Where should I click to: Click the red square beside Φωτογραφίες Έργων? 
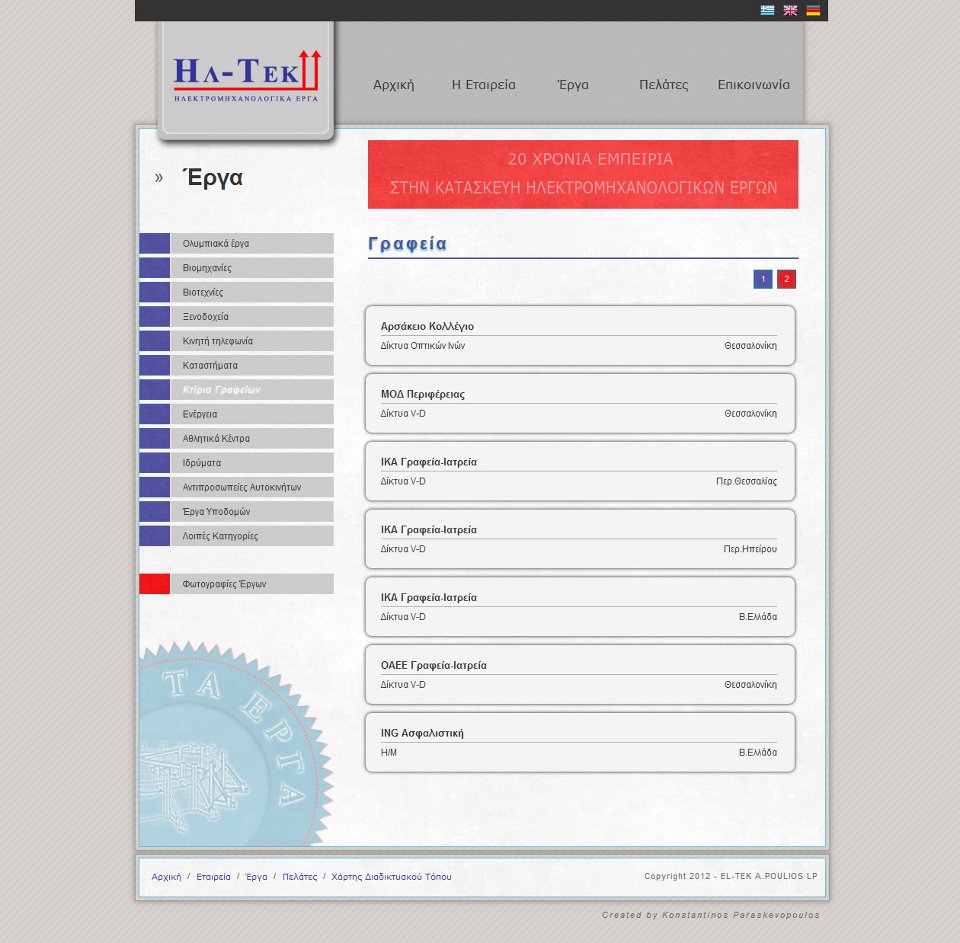154,584
